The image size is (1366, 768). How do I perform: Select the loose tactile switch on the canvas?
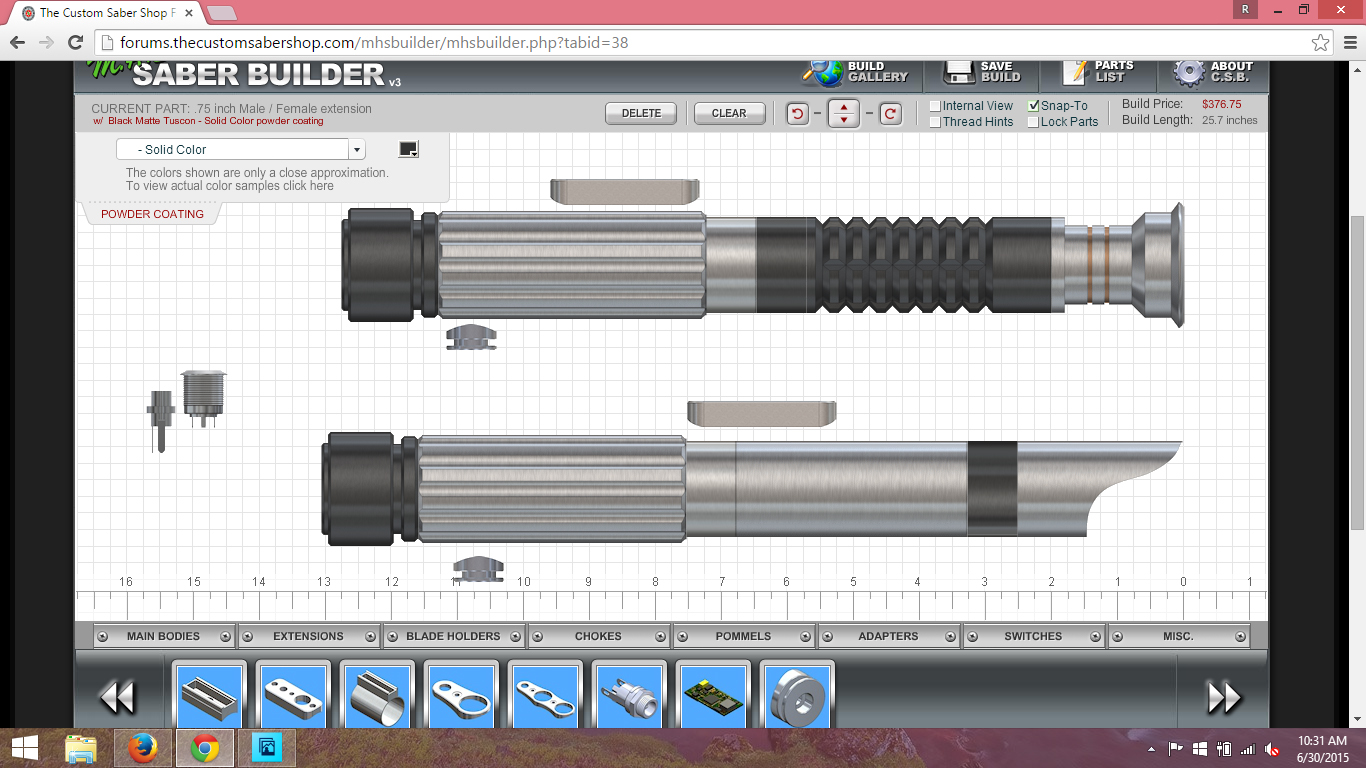[160, 420]
